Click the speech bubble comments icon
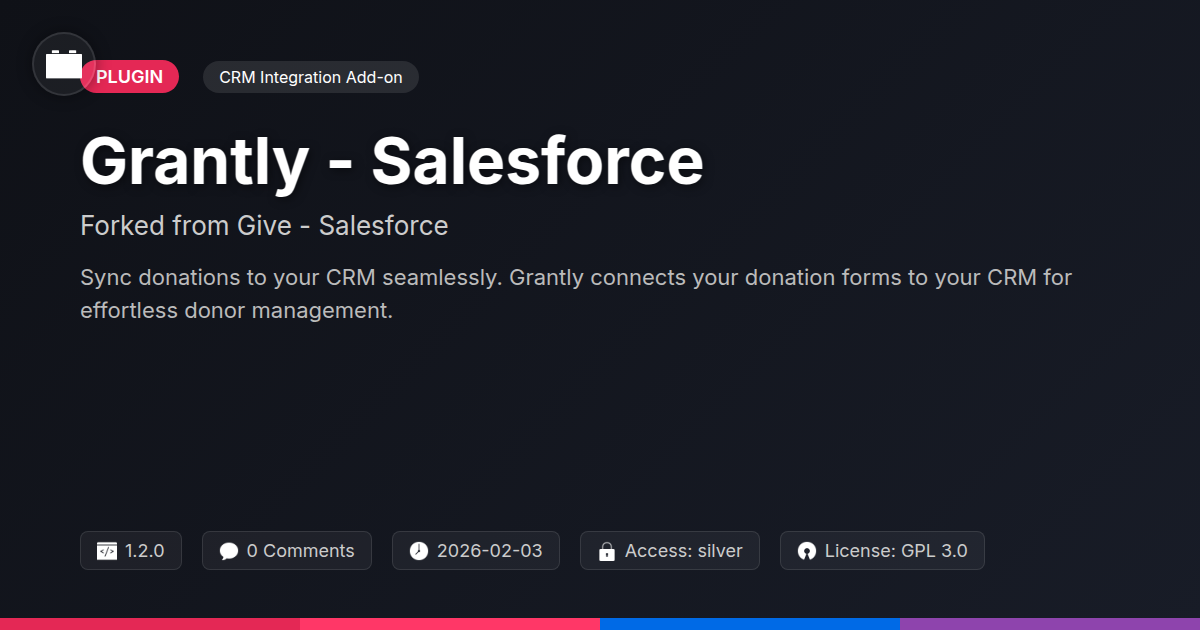The height and width of the screenshot is (630, 1200). [229, 551]
